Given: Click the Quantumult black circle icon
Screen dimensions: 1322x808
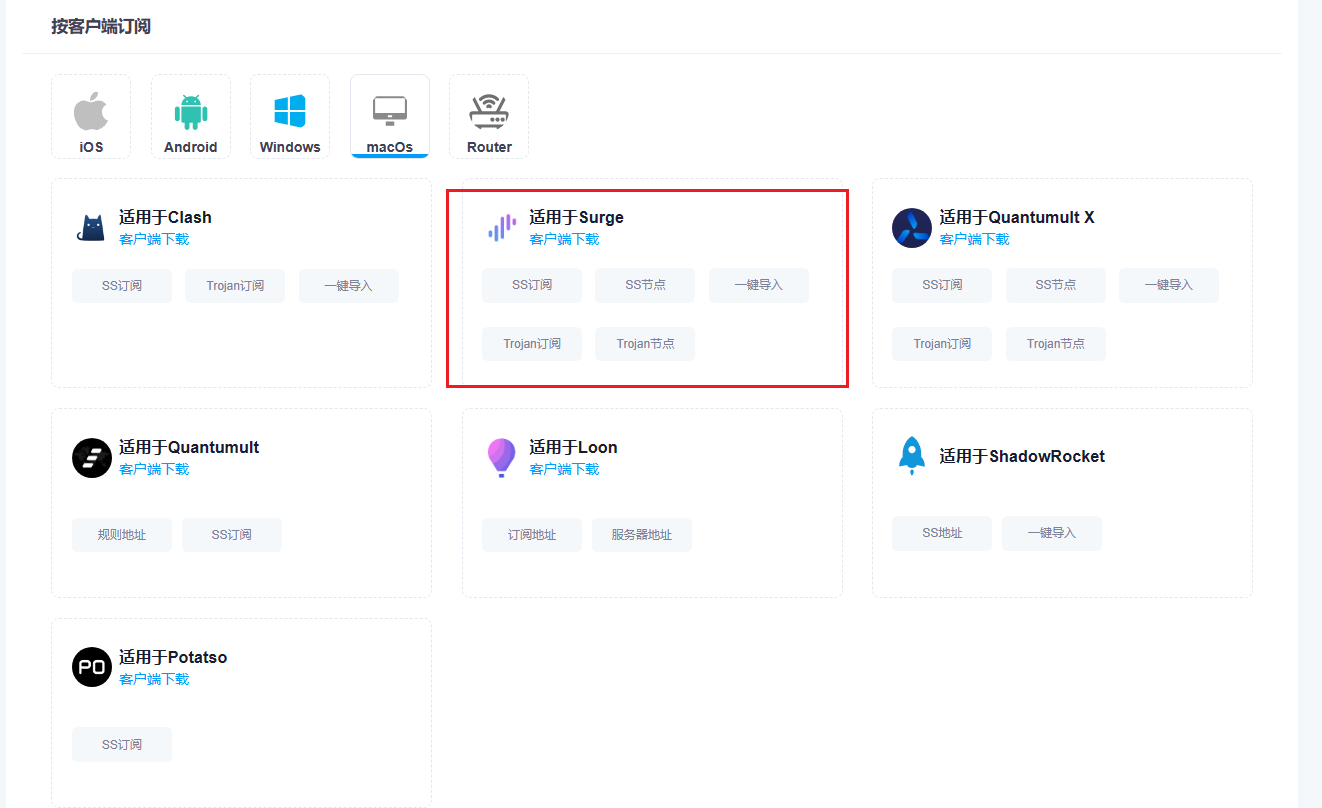Looking at the screenshot, I should [x=91, y=458].
